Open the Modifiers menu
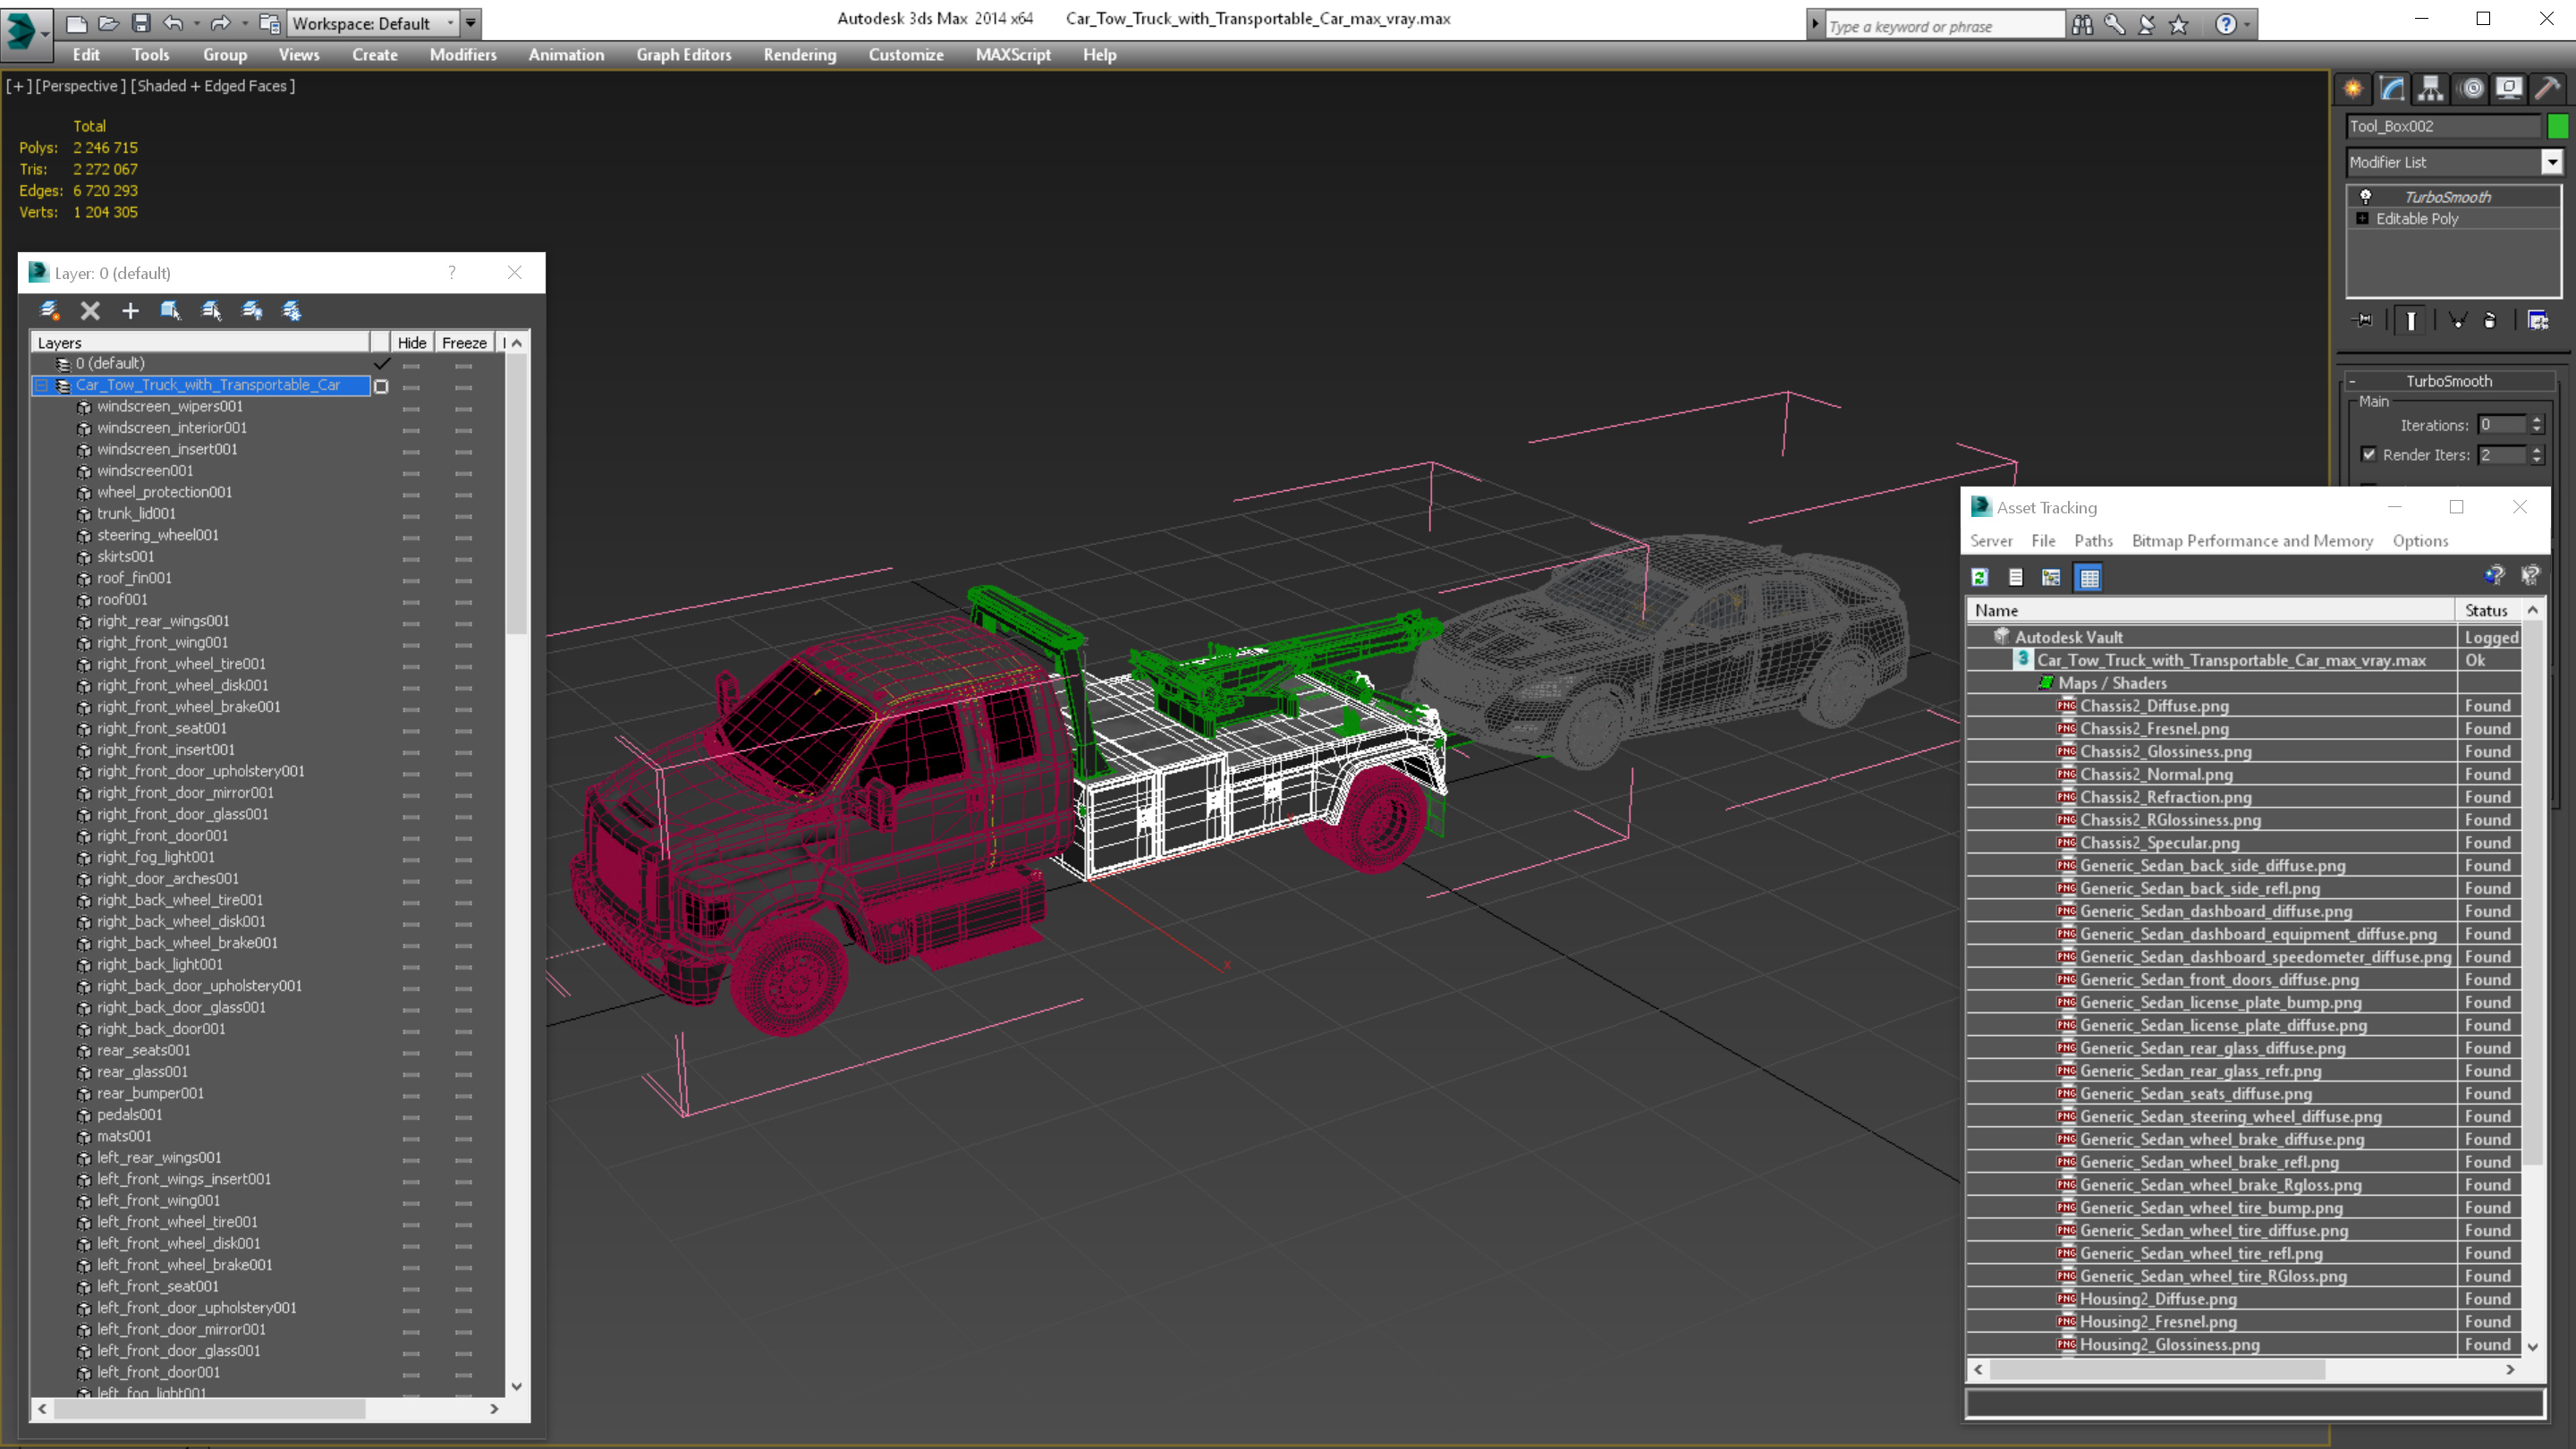The height and width of the screenshot is (1449, 2576). coord(463,55)
